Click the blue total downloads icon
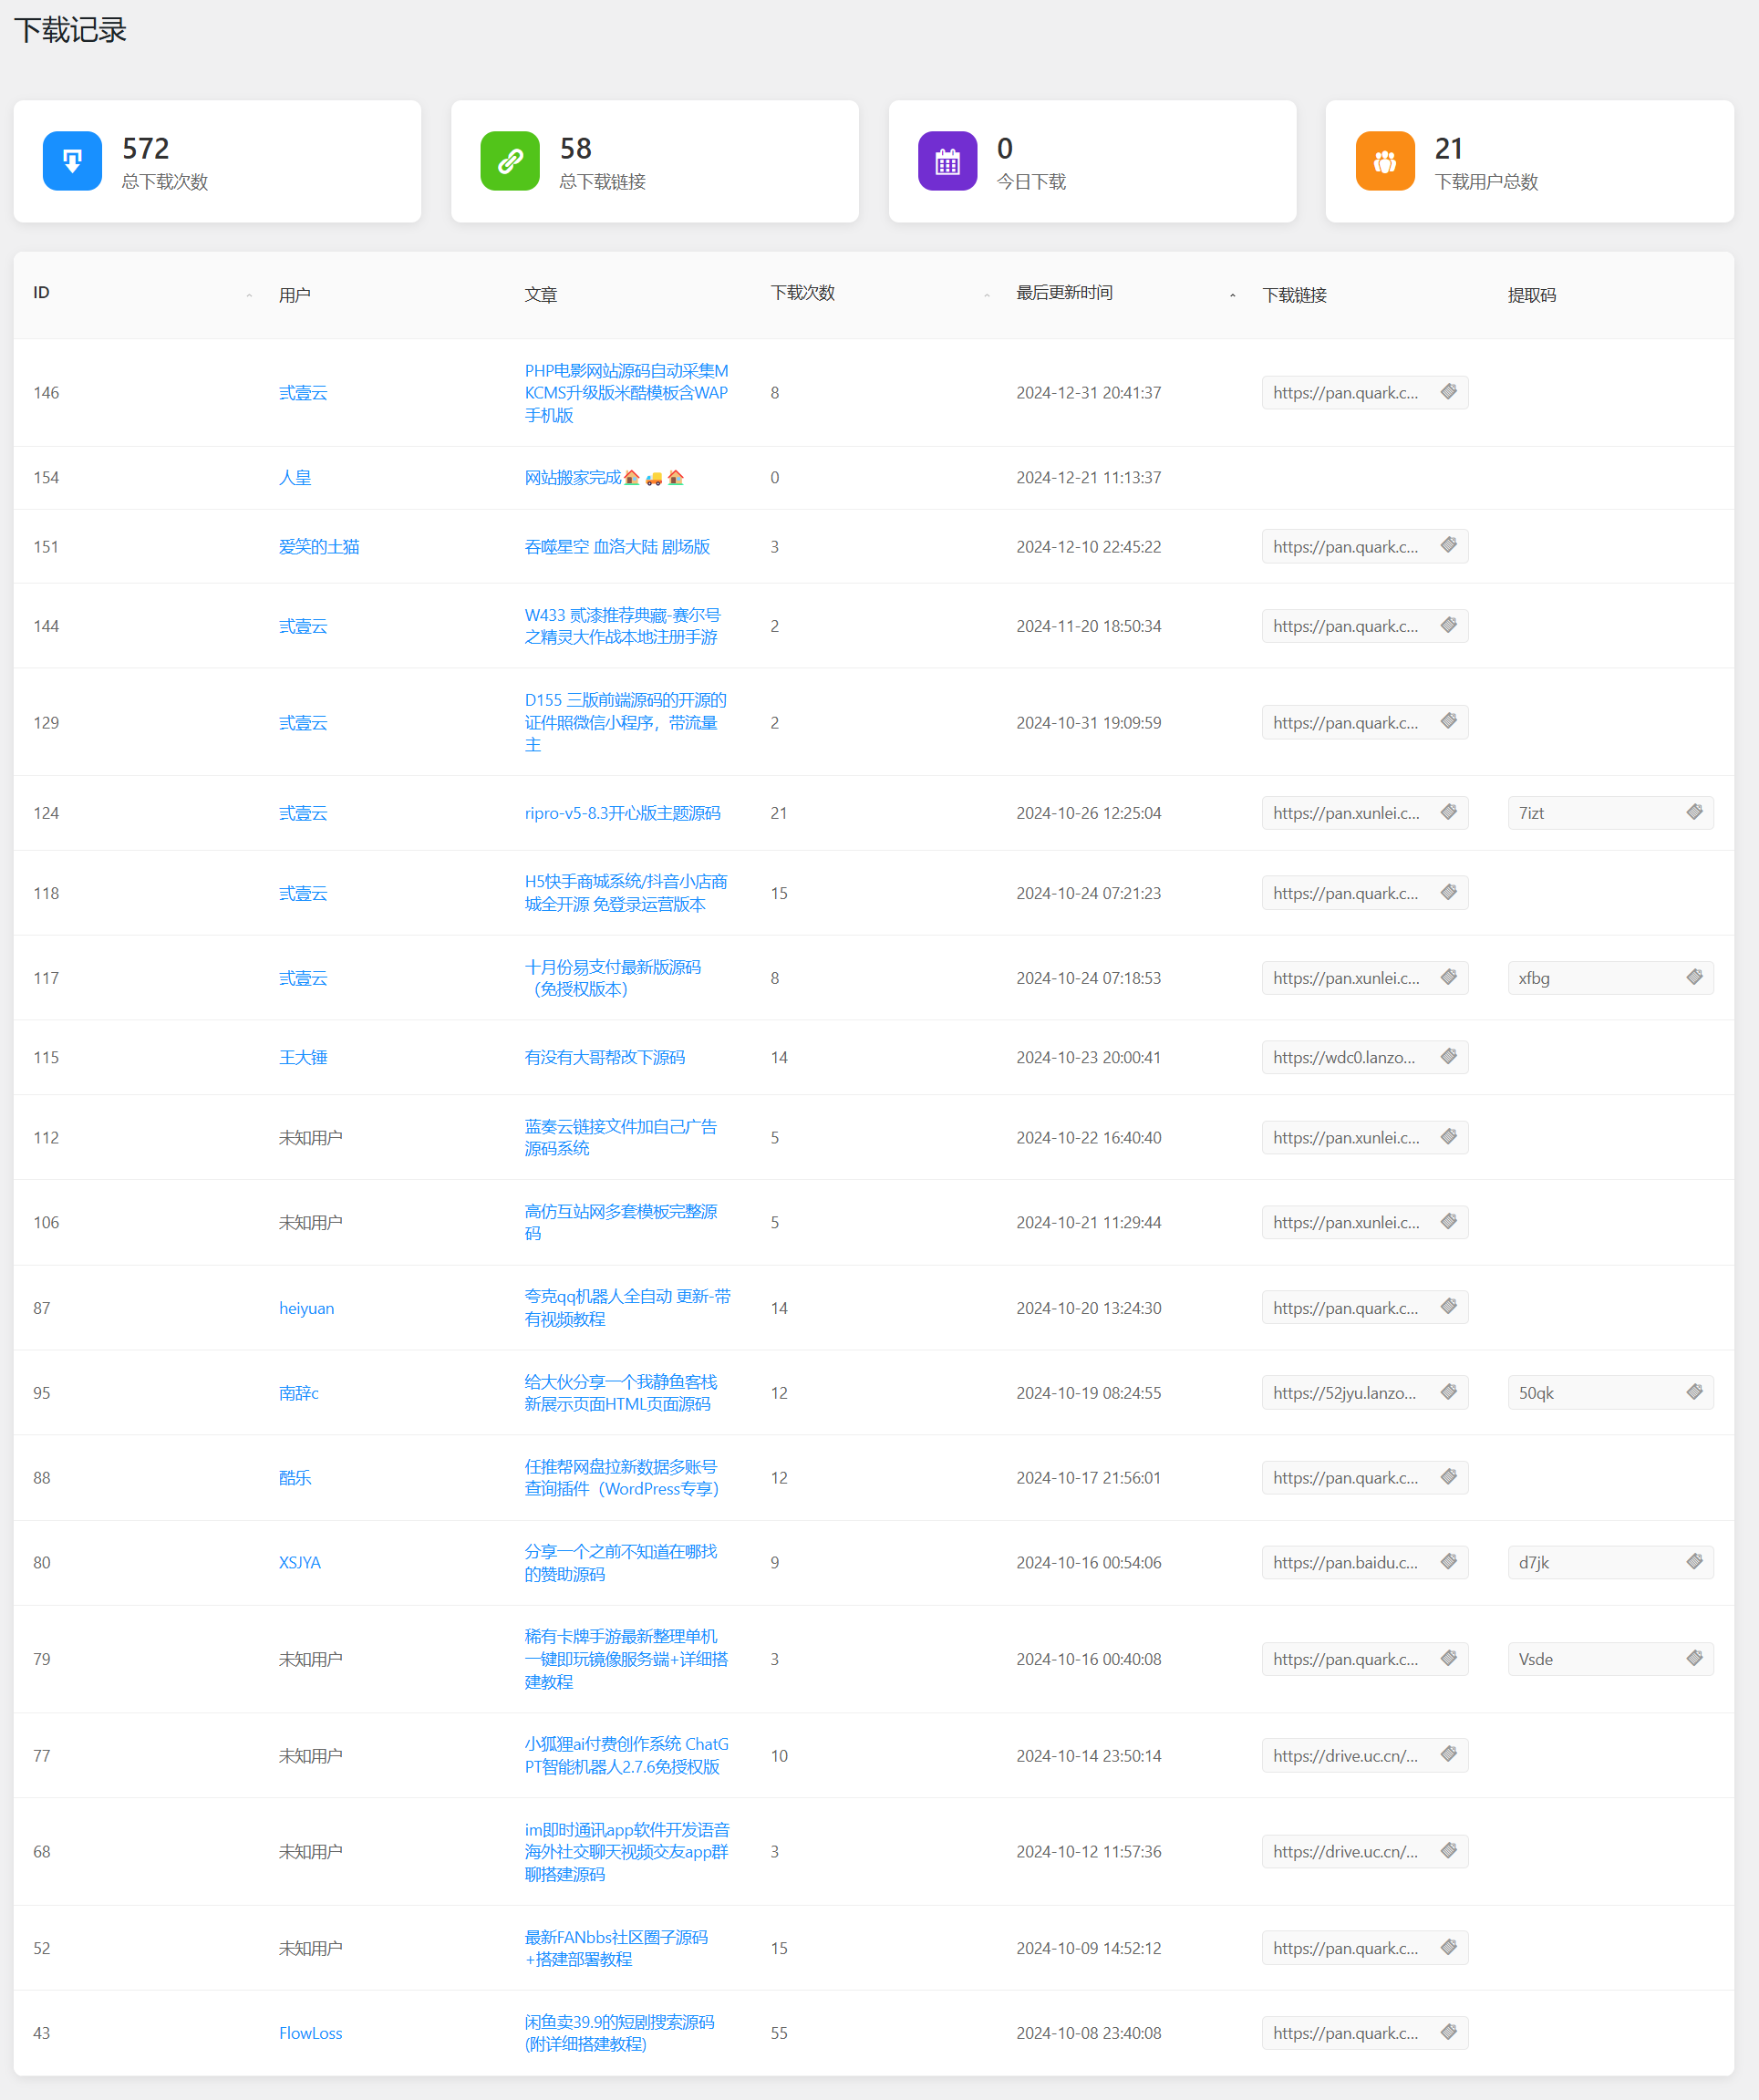The image size is (1759, 2100). pyautogui.click(x=72, y=161)
